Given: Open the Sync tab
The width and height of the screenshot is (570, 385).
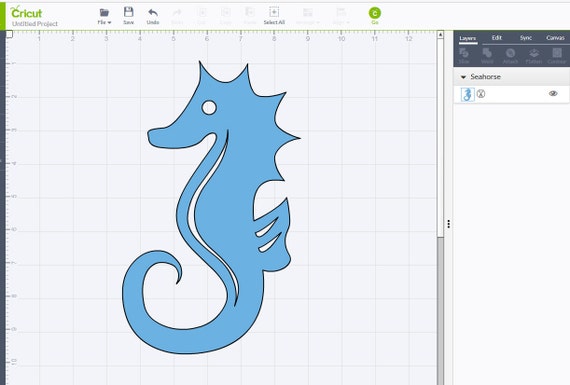Looking at the screenshot, I should click(x=526, y=38).
